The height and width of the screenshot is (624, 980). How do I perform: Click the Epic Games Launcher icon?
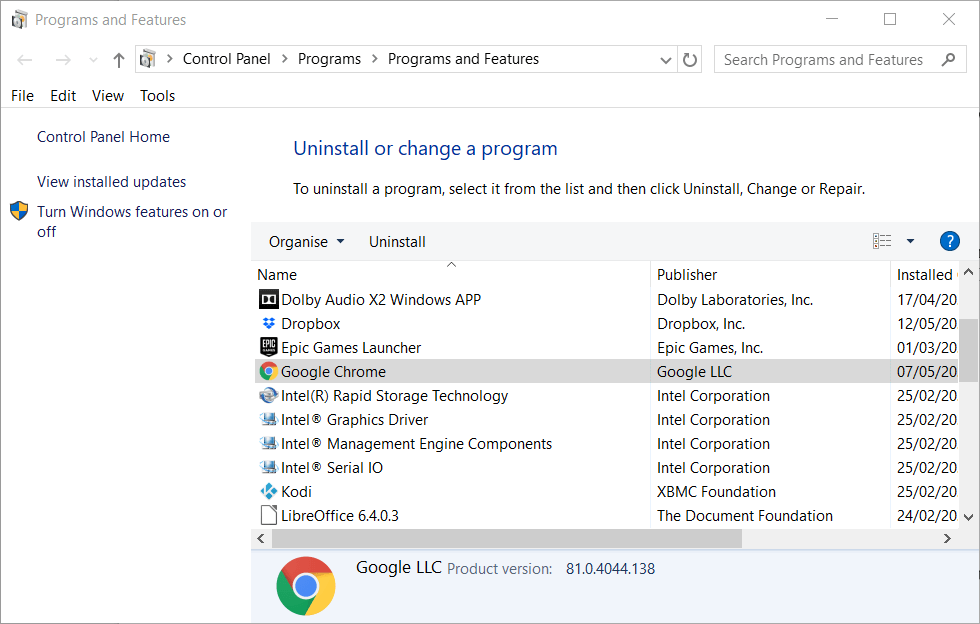[x=269, y=347]
